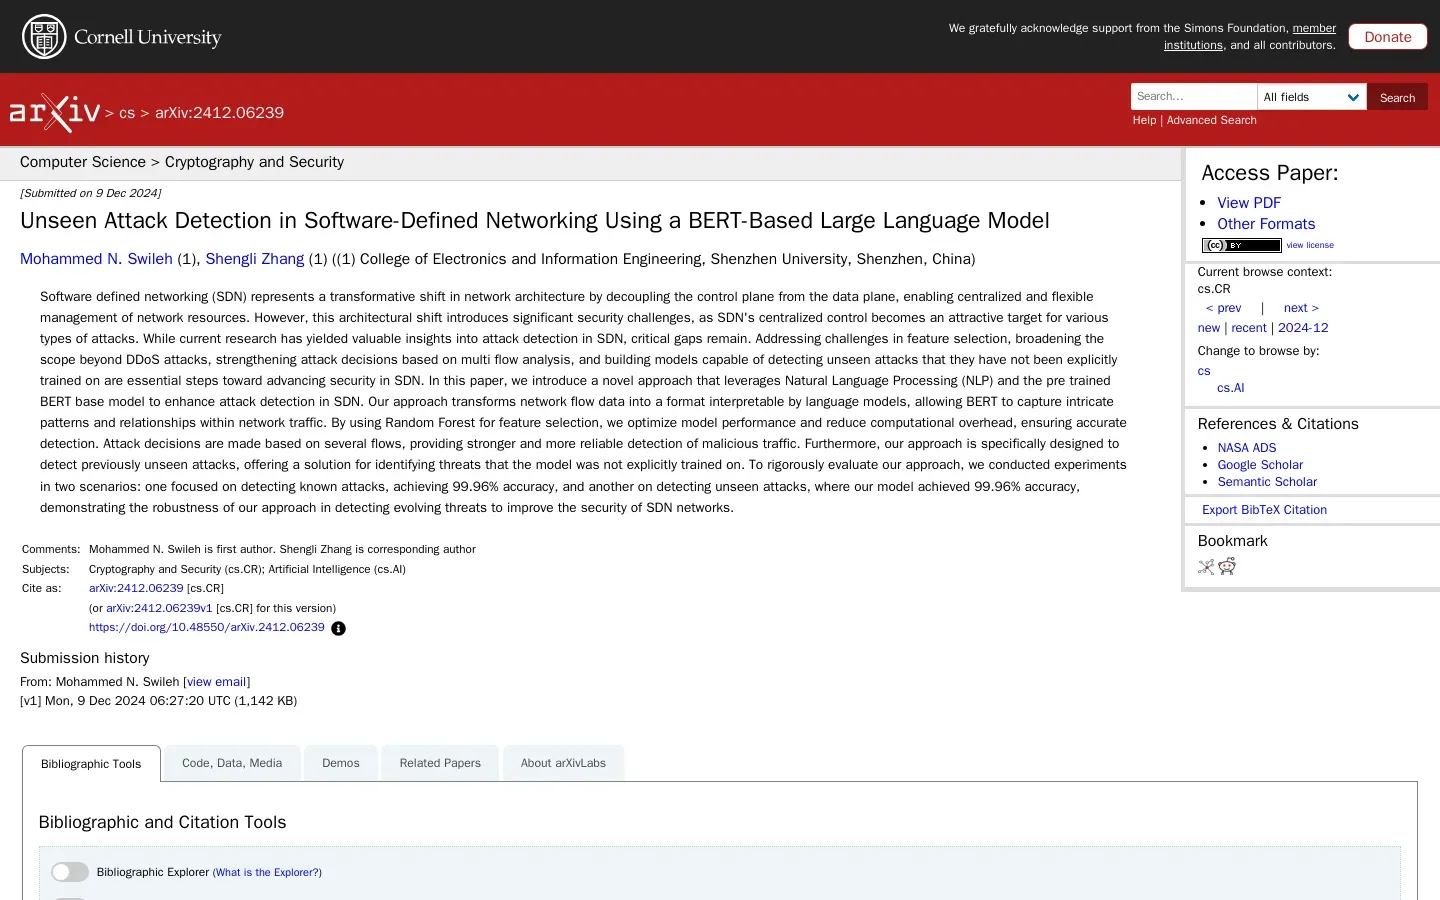Open the Google Scholar citations link
Screen dimensions: 1440x900
(1260, 465)
